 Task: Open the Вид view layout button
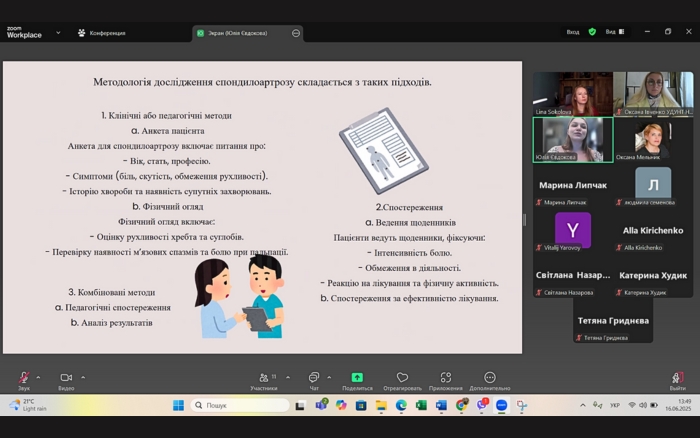[613, 32]
